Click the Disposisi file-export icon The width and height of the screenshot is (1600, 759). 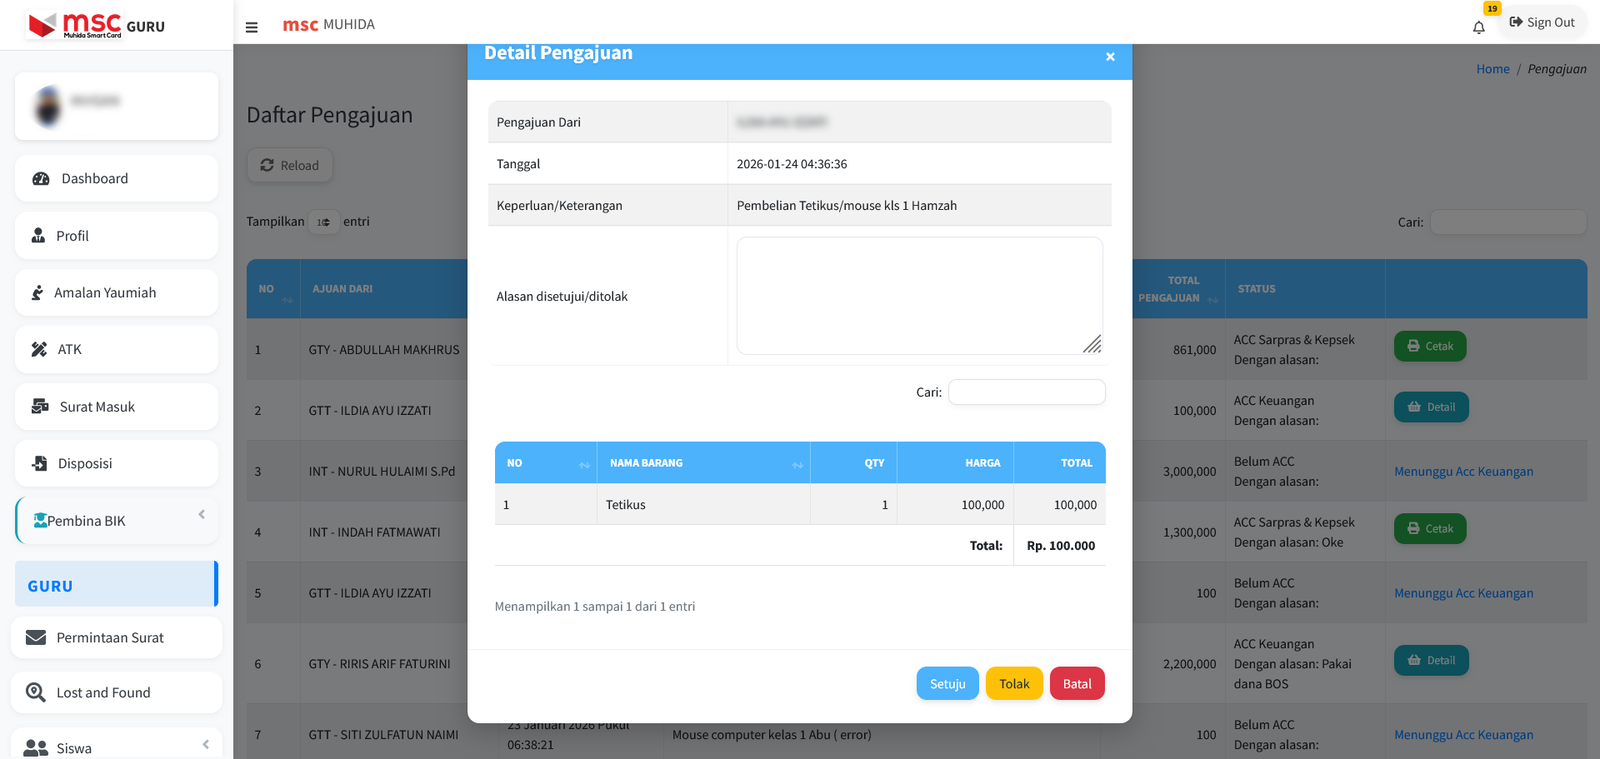[x=40, y=463]
